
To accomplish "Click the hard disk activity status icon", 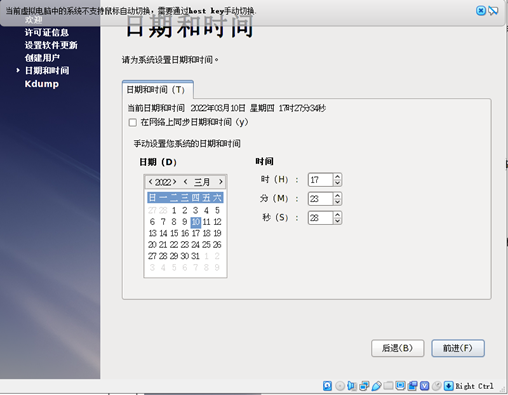I will 327,386.
